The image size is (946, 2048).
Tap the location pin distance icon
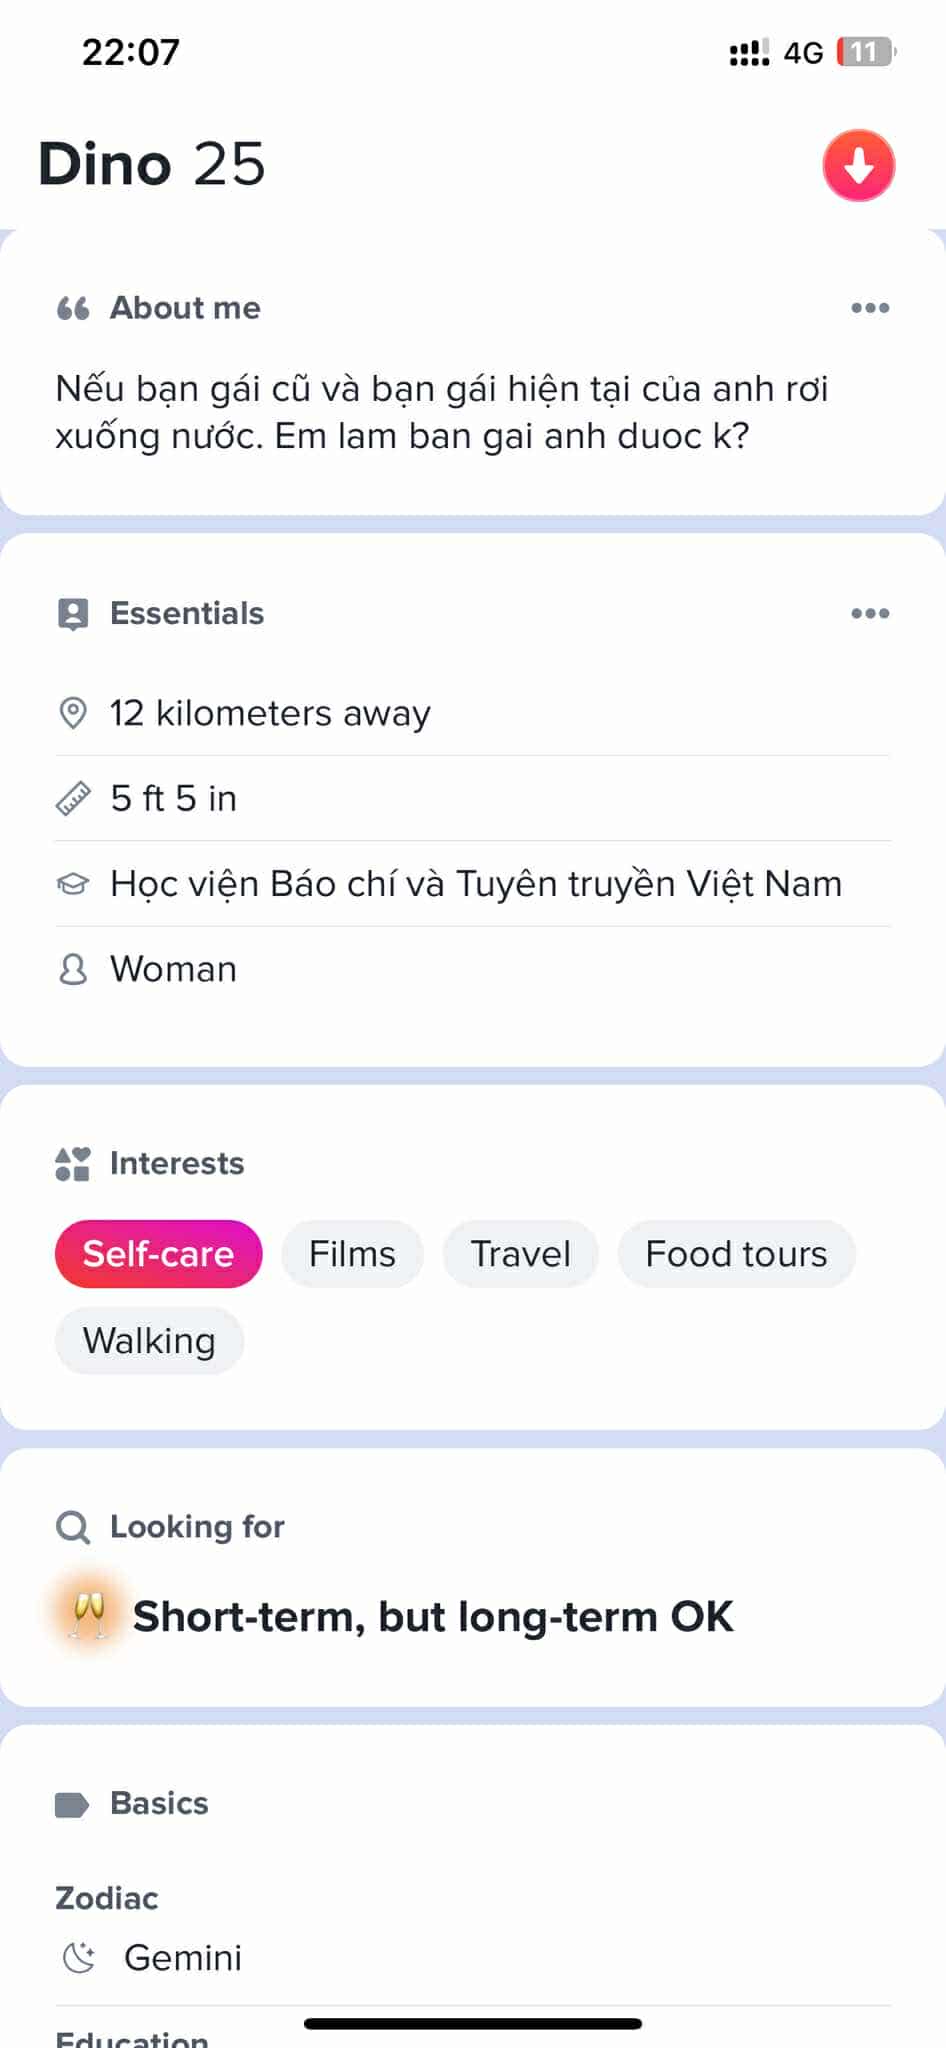[x=73, y=713]
